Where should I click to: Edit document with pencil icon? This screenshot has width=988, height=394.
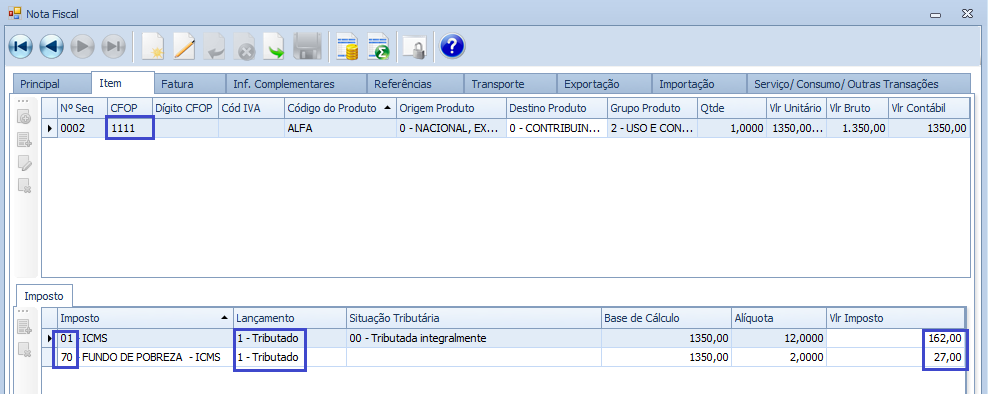tap(184, 47)
